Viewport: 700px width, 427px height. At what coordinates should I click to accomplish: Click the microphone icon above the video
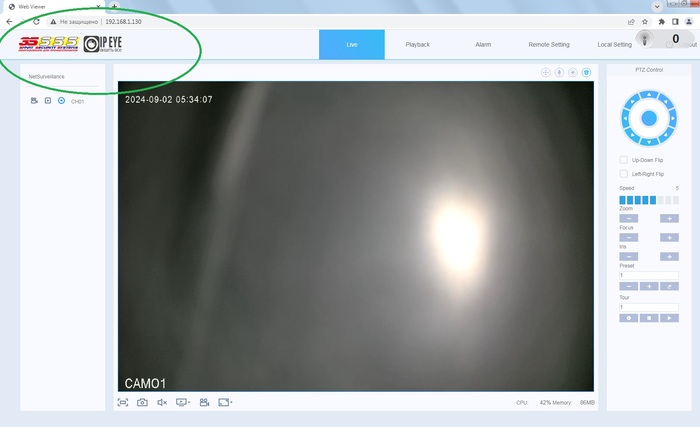(x=559, y=72)
